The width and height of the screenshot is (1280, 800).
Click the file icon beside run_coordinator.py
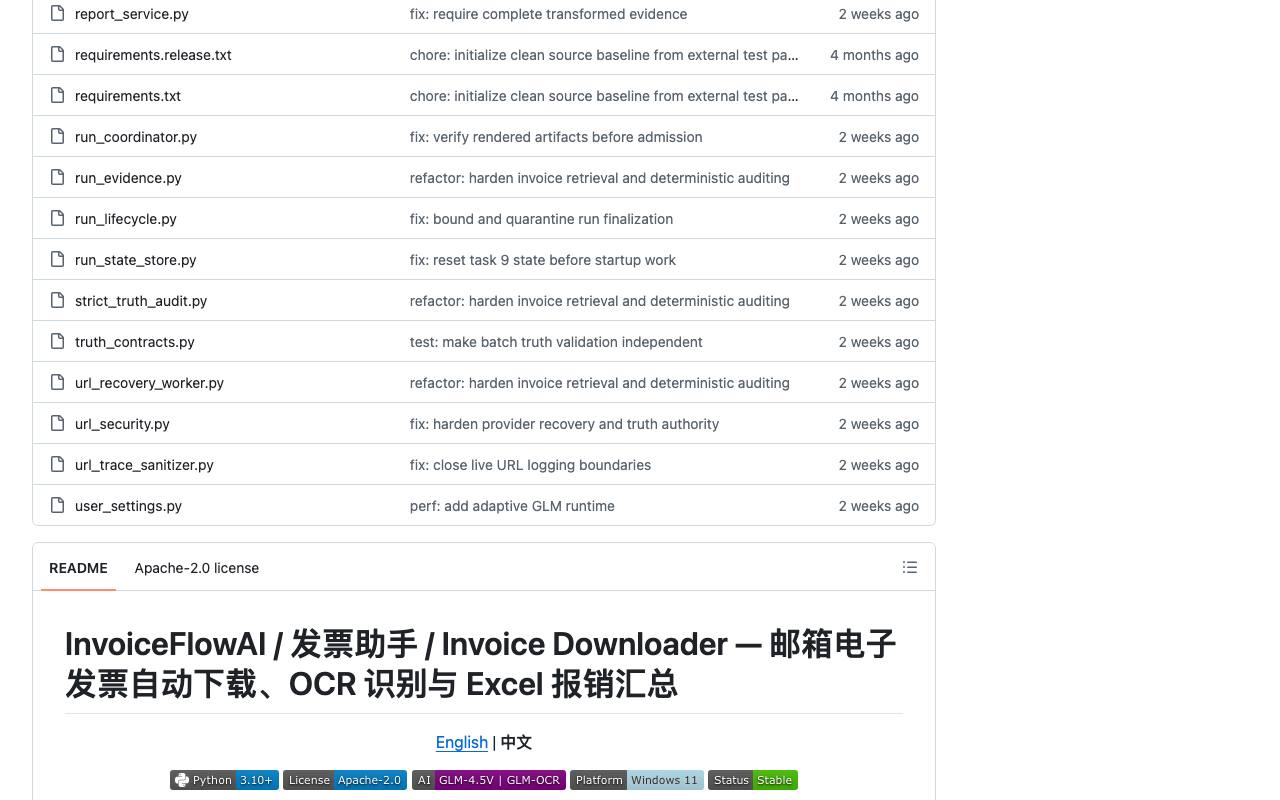point(57,137)
